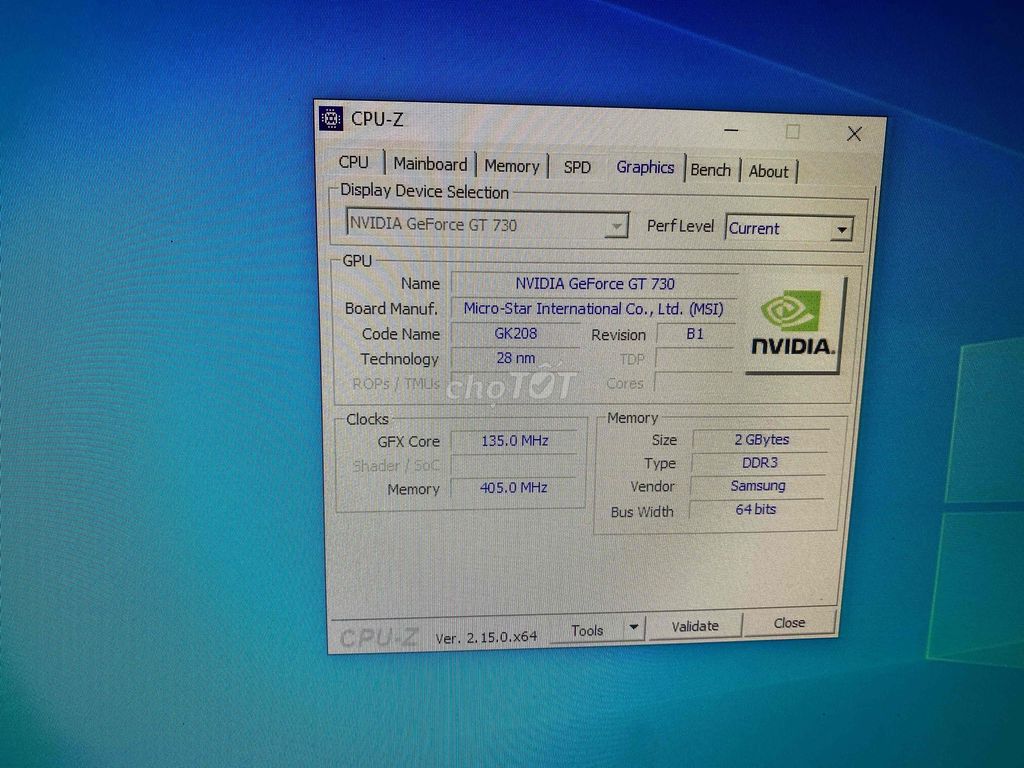Click the 2 GBytes memory size value
Screen dimensions: 1024x768
(761, 440)
